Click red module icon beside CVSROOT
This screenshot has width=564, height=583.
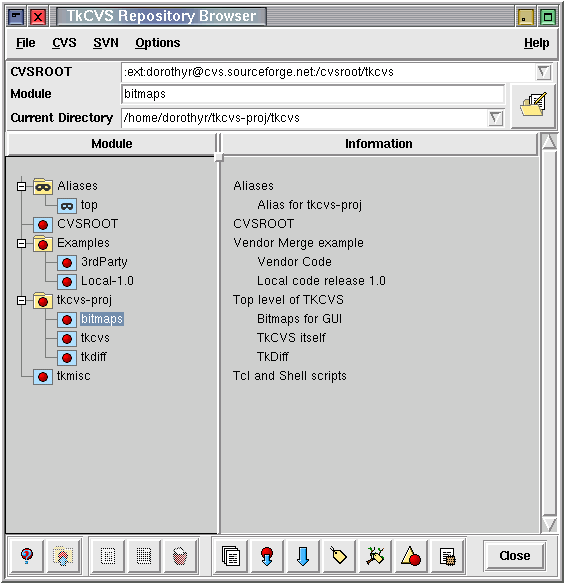43,225
